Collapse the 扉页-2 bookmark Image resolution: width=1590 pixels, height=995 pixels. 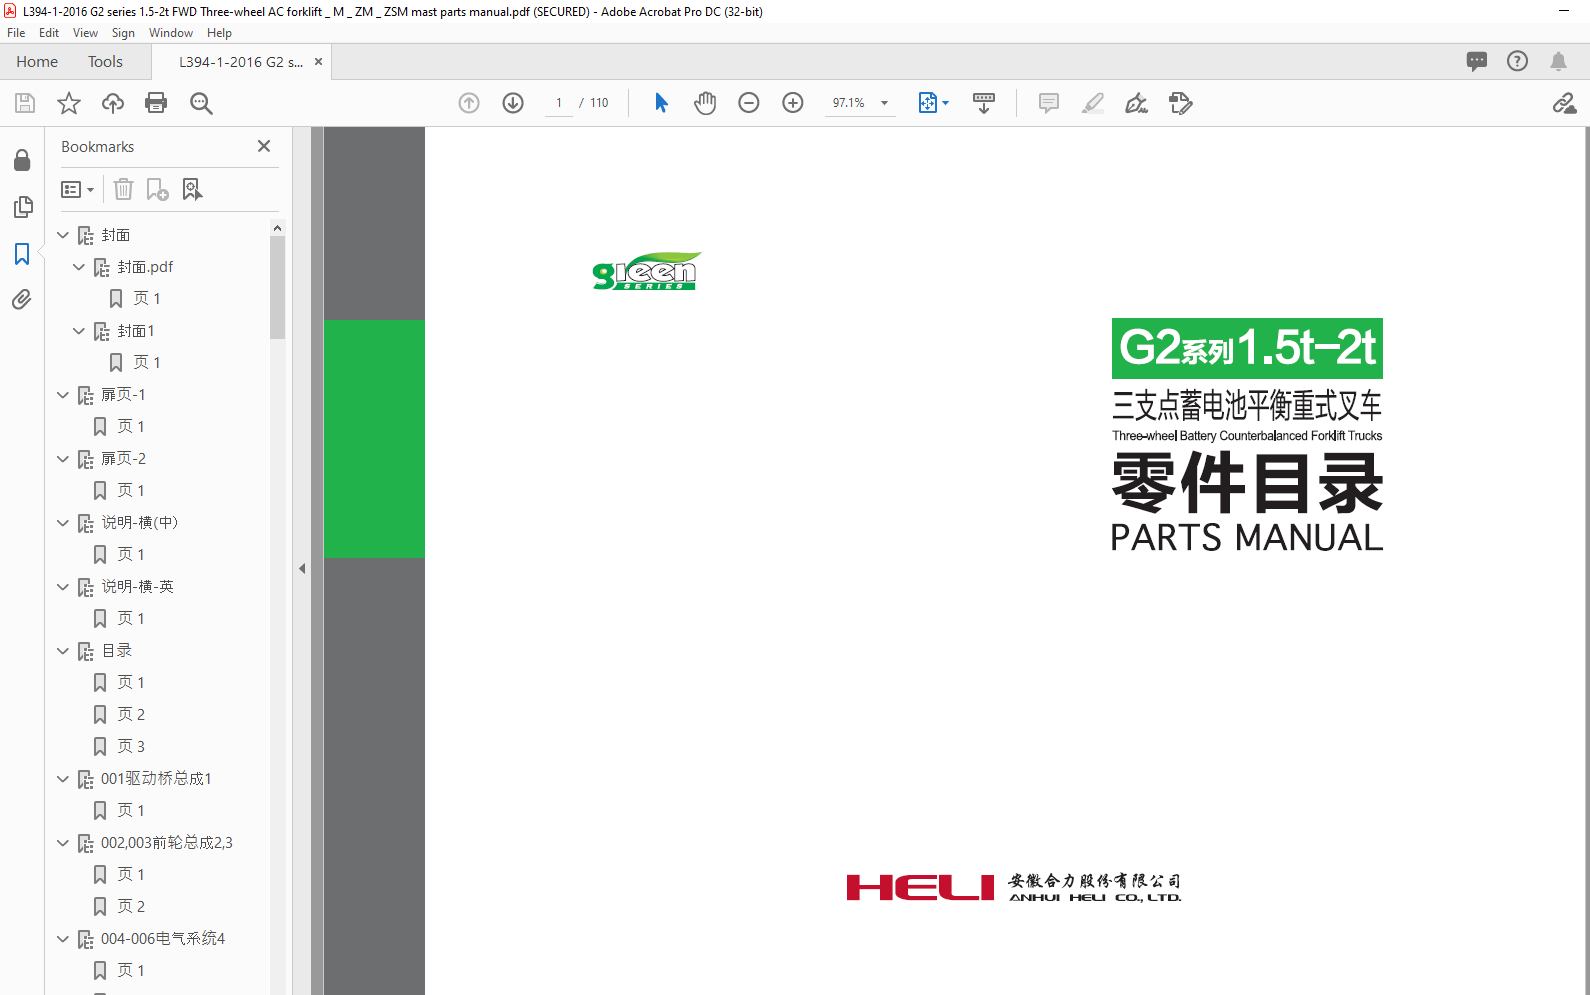(63, 459)
